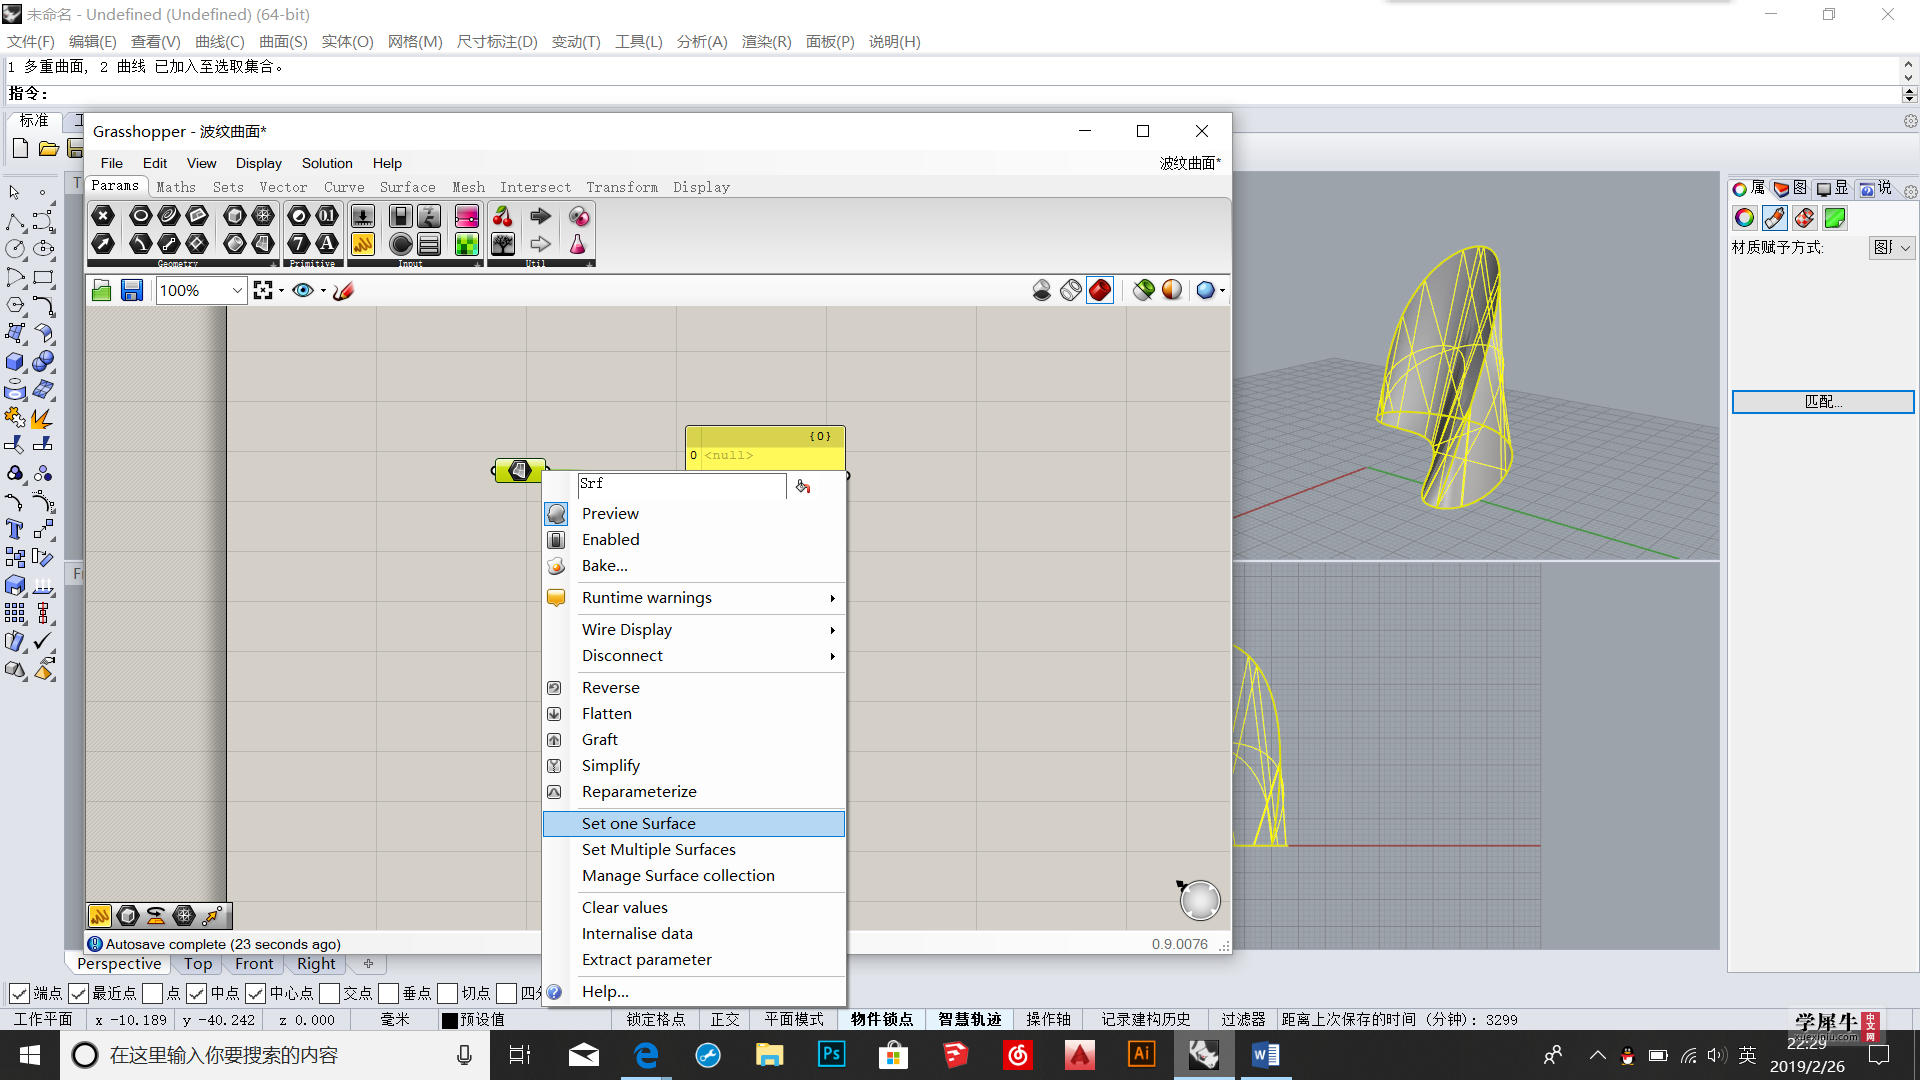
Task: Add green Colour Swatch component icon
Action: 467,243
